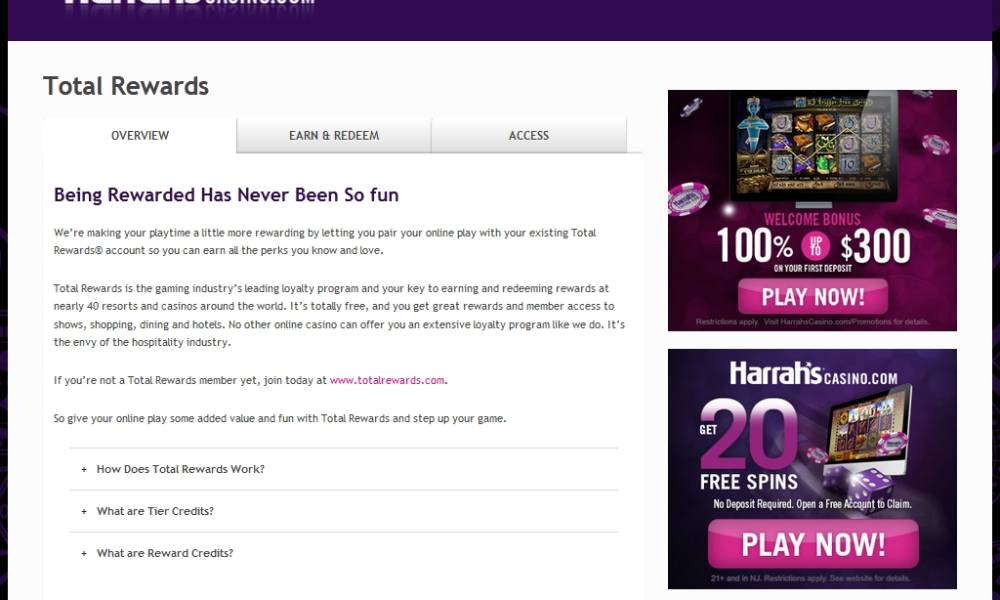
Task: Click plus icon beside What are Tier Credits
Action: point(84,511)
